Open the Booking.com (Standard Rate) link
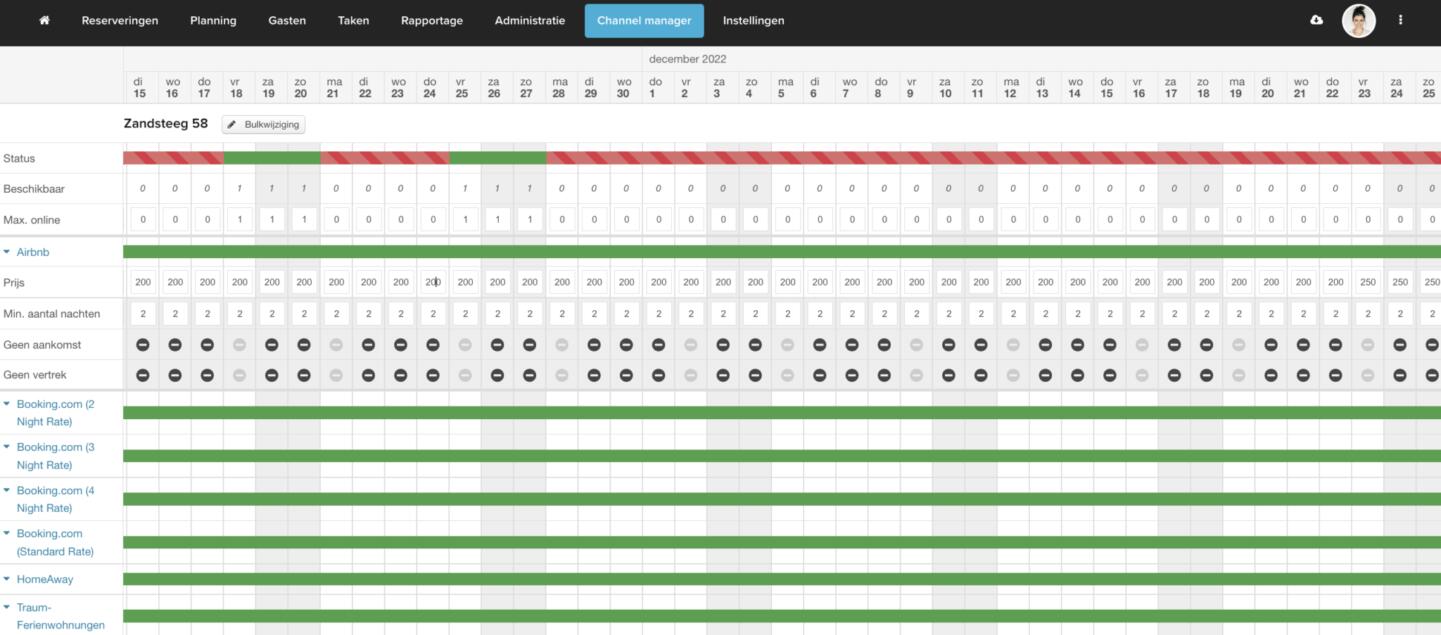This screenshot has height=635, width=1441. 55,543
